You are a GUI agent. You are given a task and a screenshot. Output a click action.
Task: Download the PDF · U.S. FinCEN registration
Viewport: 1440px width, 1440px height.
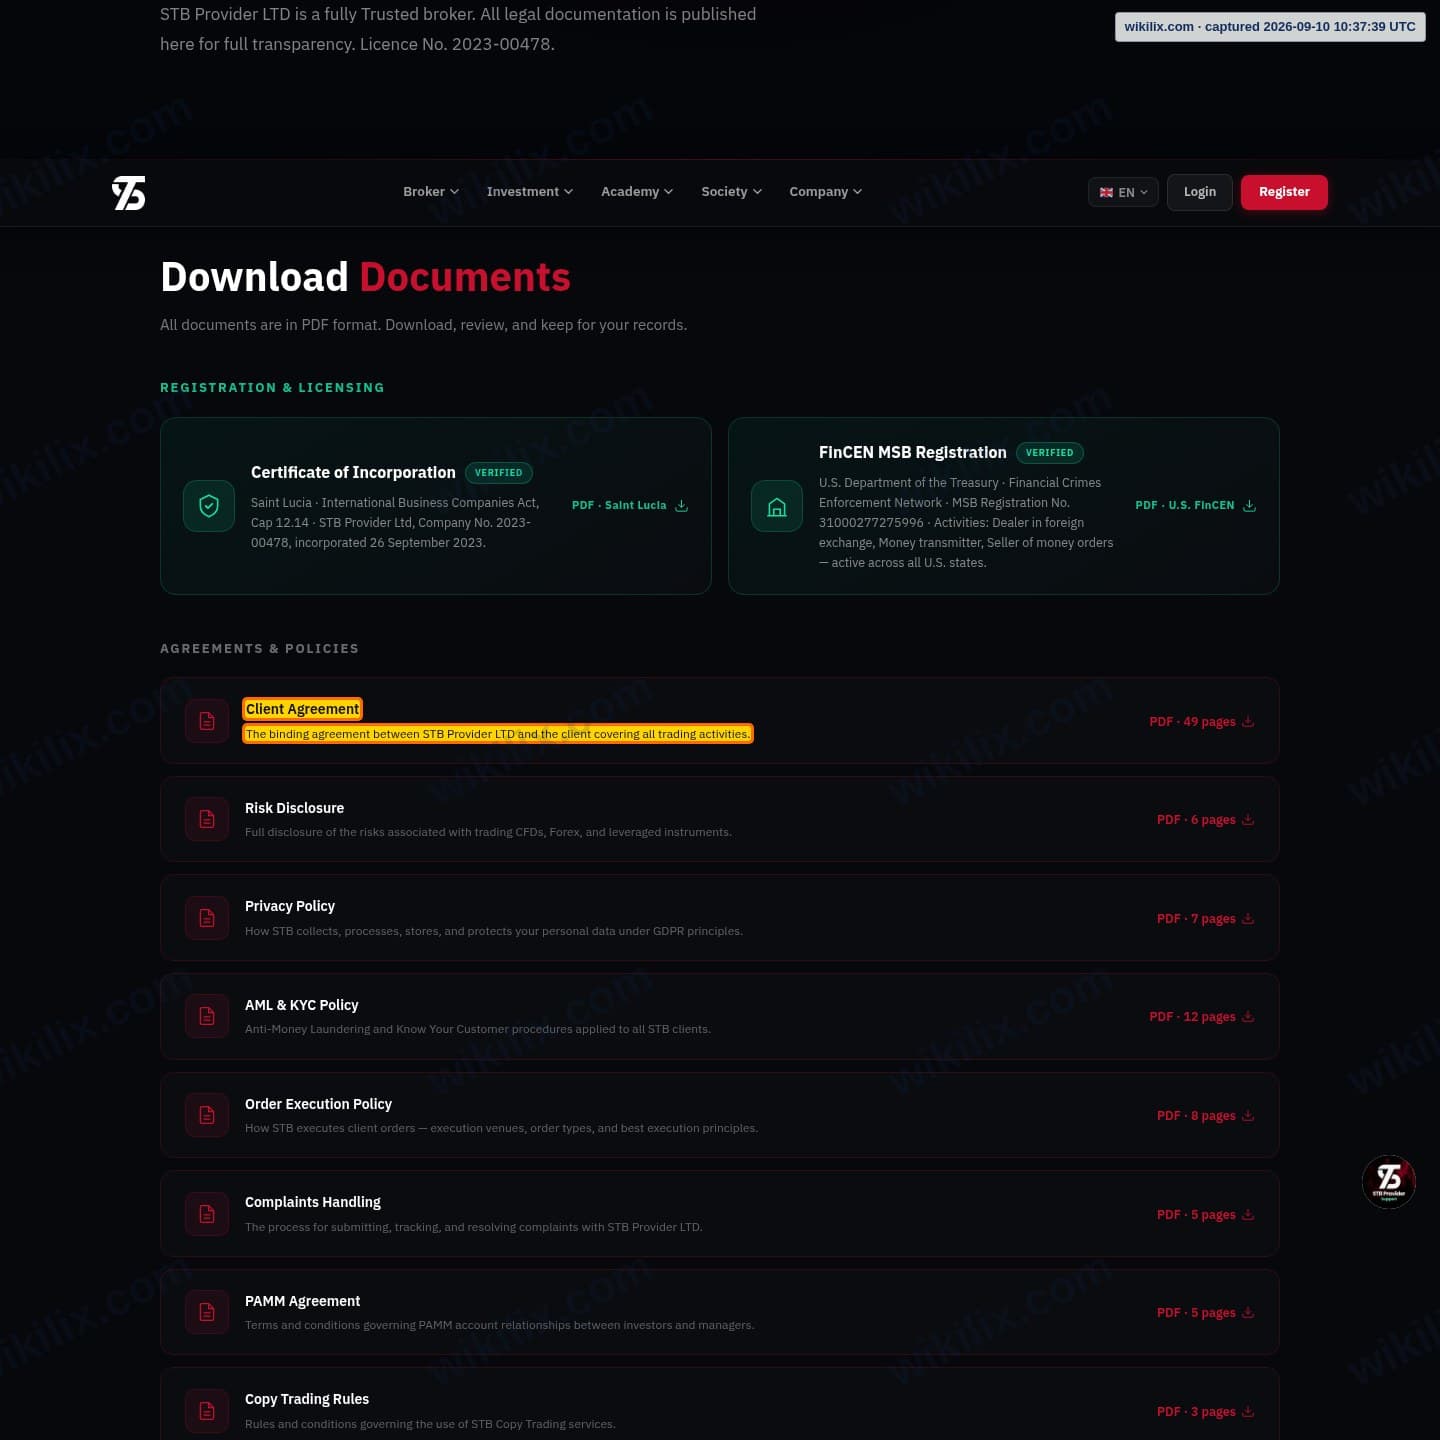coord(1196,506)
